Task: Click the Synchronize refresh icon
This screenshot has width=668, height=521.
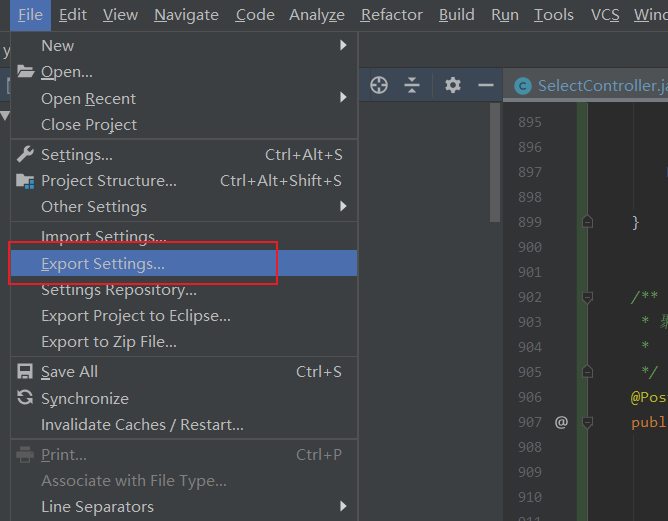Action: point(25,398)
